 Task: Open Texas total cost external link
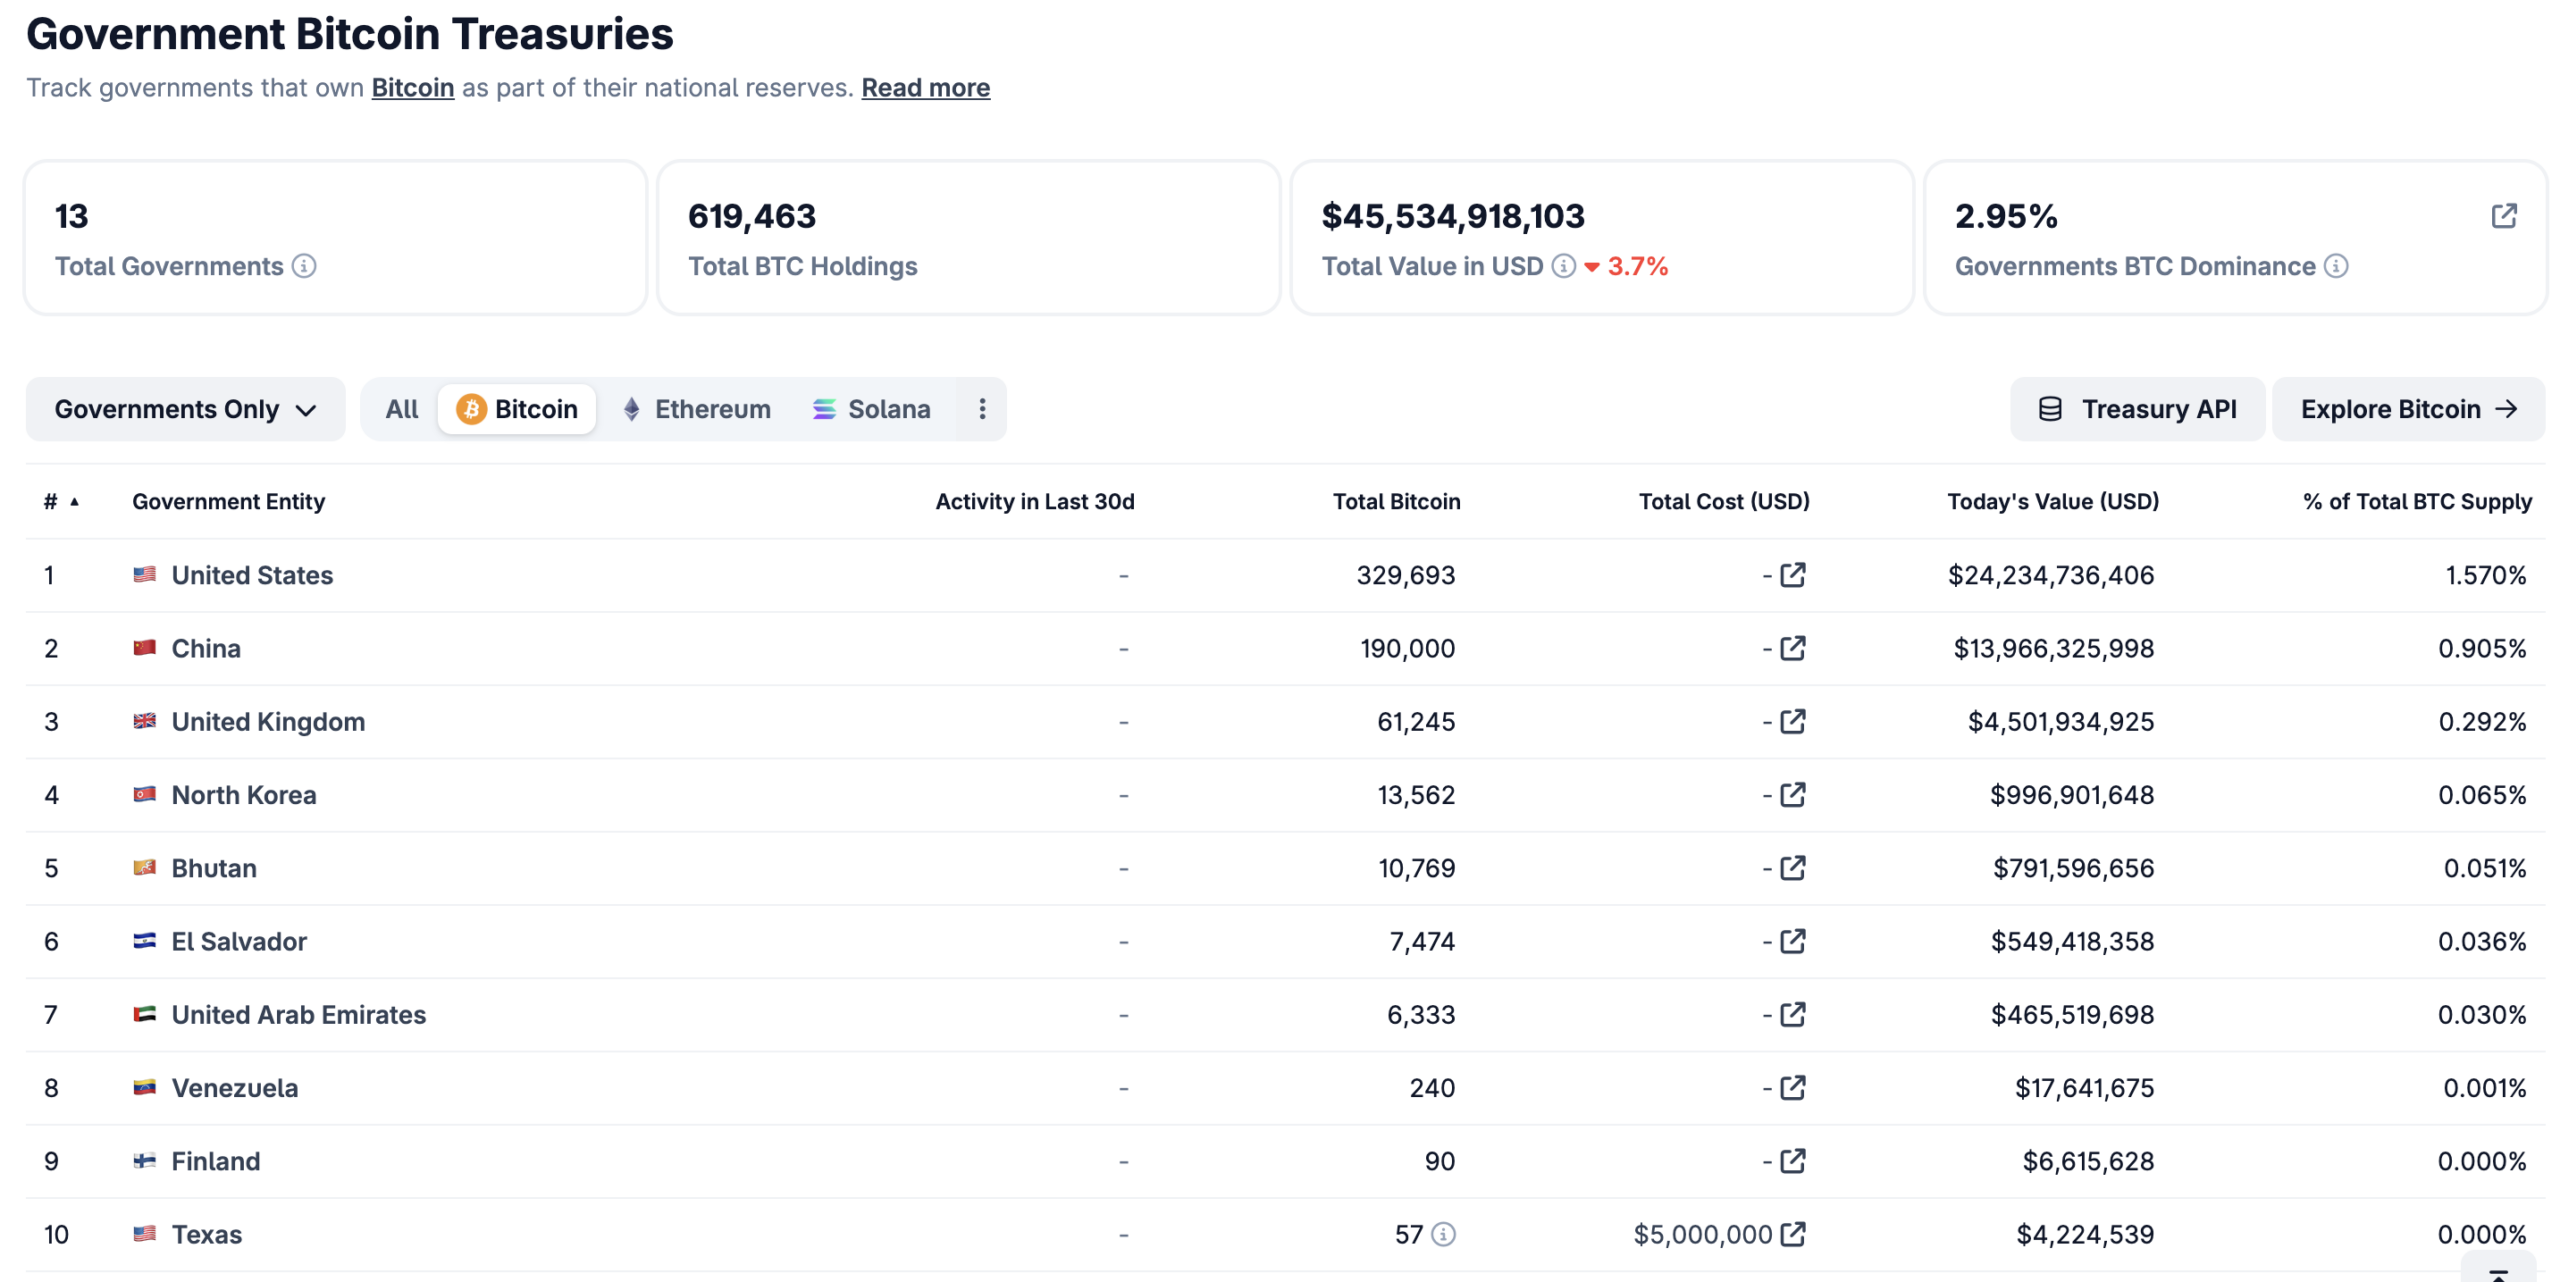(1793, 1234)
